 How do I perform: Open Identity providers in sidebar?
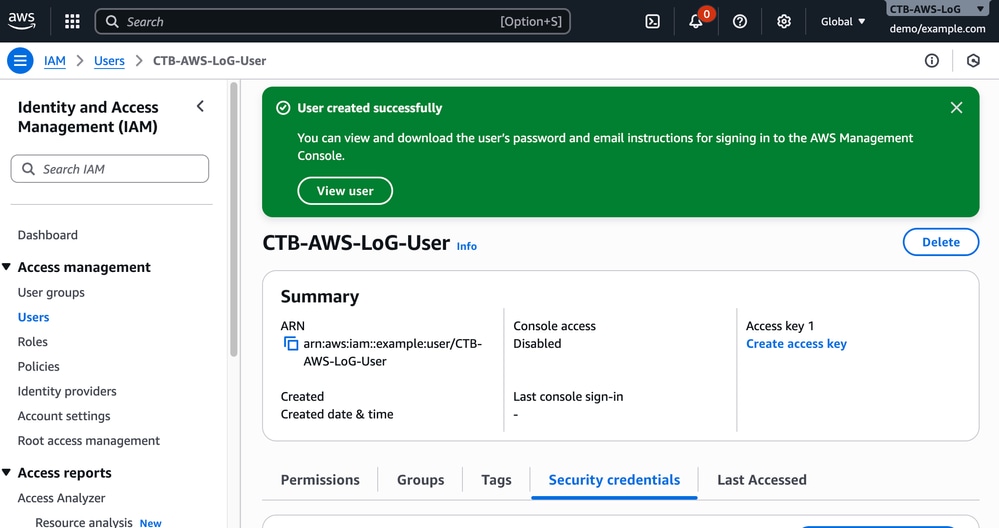tap(67, 391)
